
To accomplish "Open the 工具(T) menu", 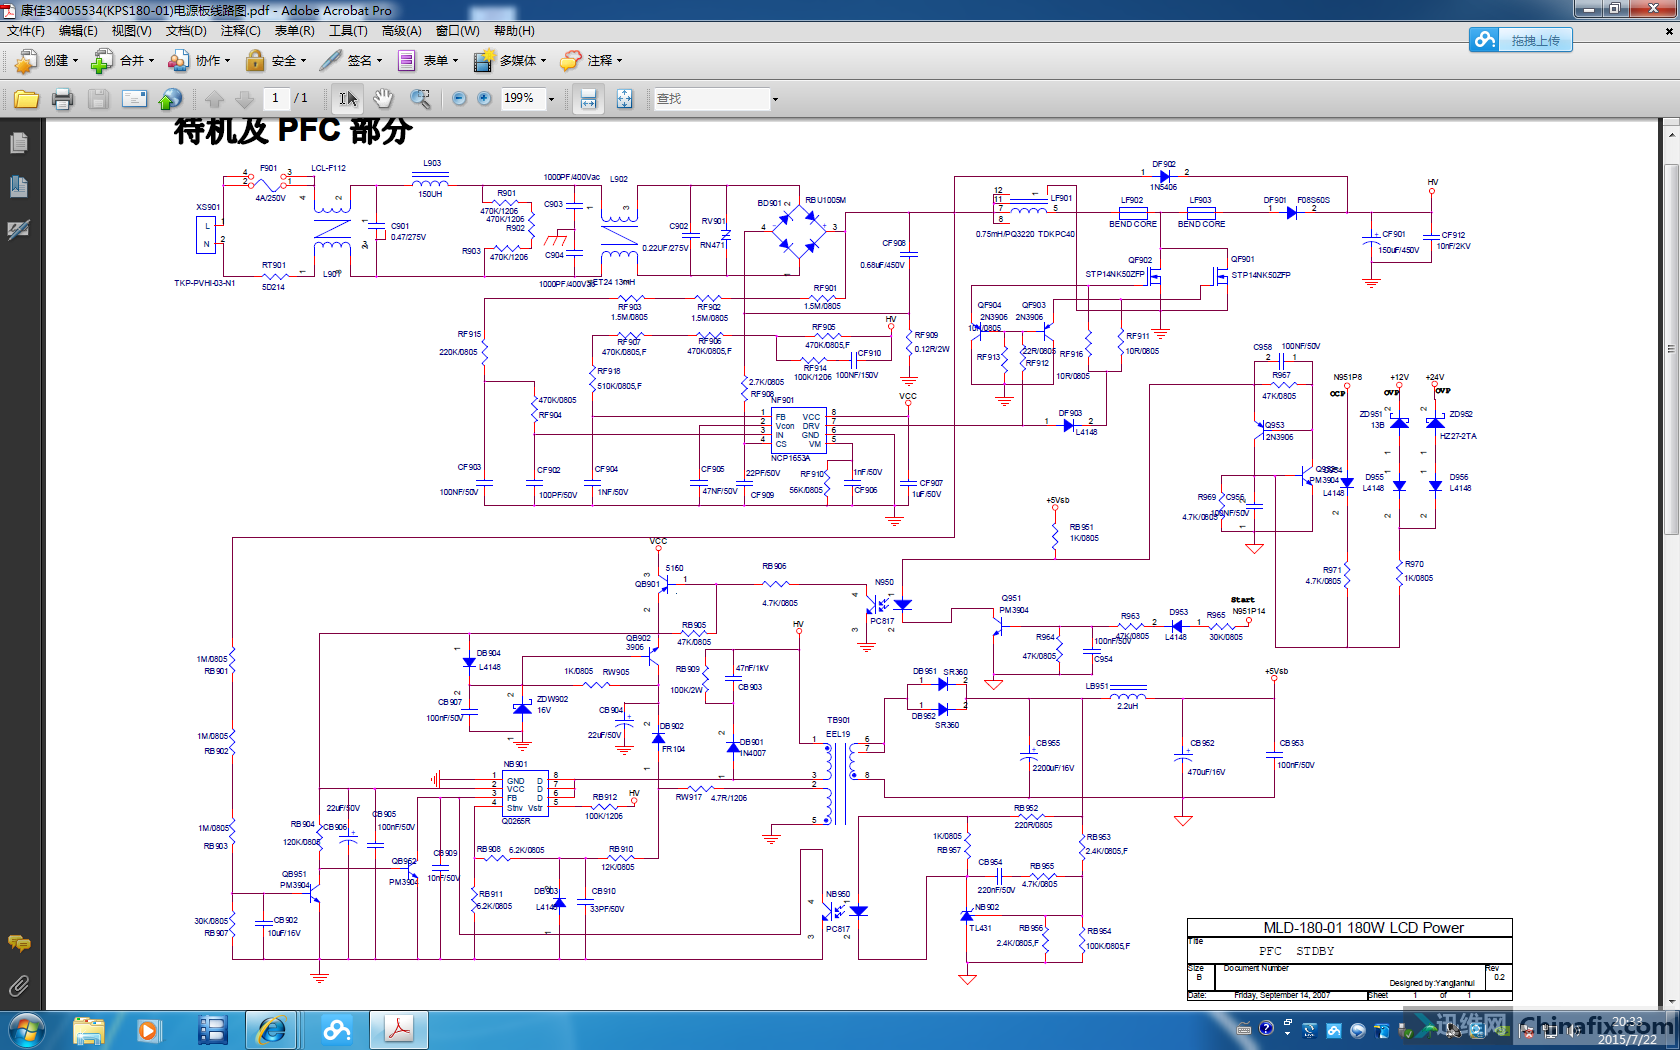I will pyautogui.click(x=348, y=31).
